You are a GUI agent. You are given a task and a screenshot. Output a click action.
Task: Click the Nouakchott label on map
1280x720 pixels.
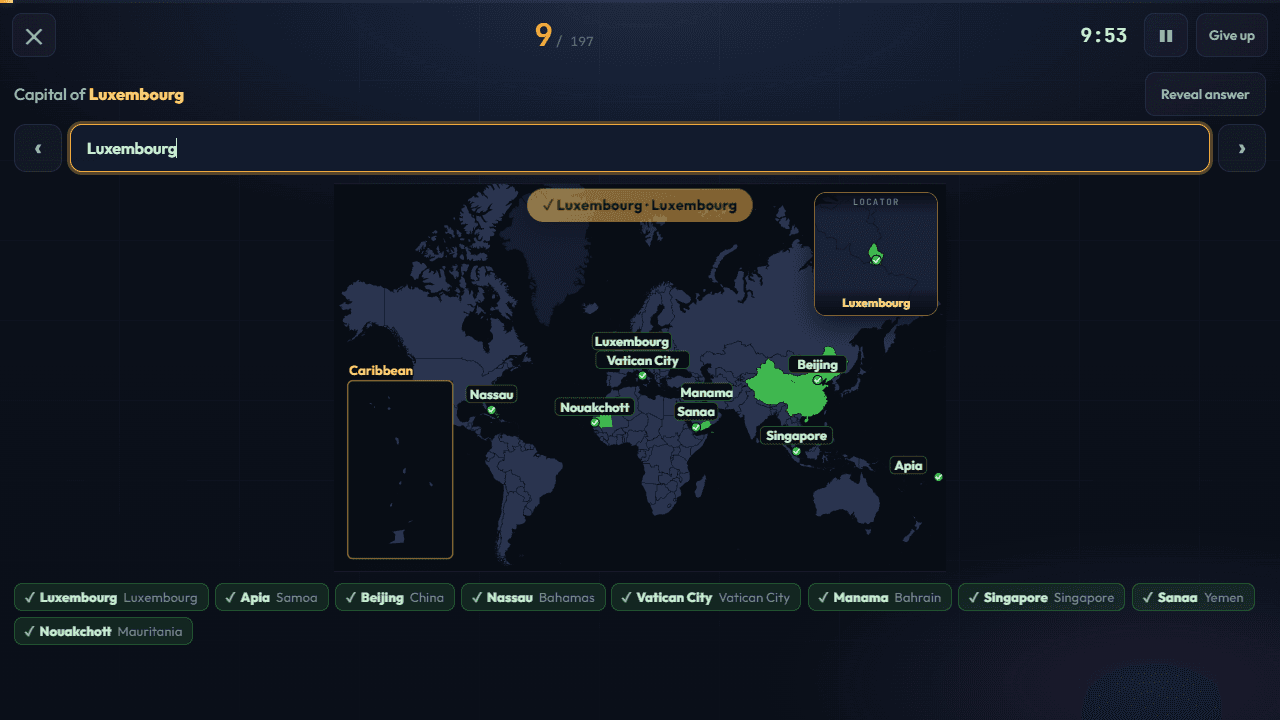click(x=595, y=407)
